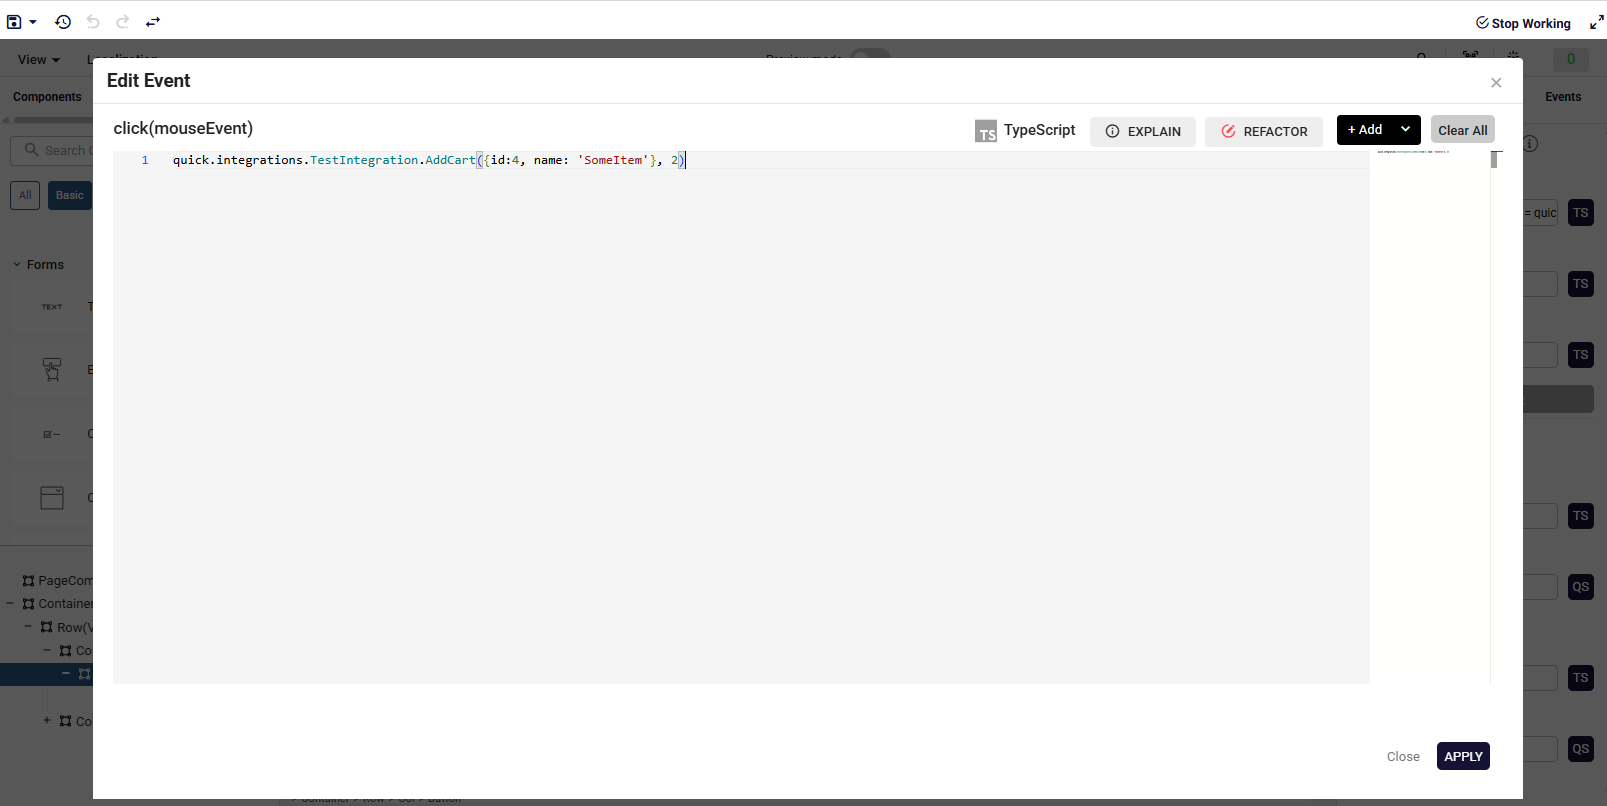Click the undo arrow icon
1607x806 pixels.
(93, 22)
